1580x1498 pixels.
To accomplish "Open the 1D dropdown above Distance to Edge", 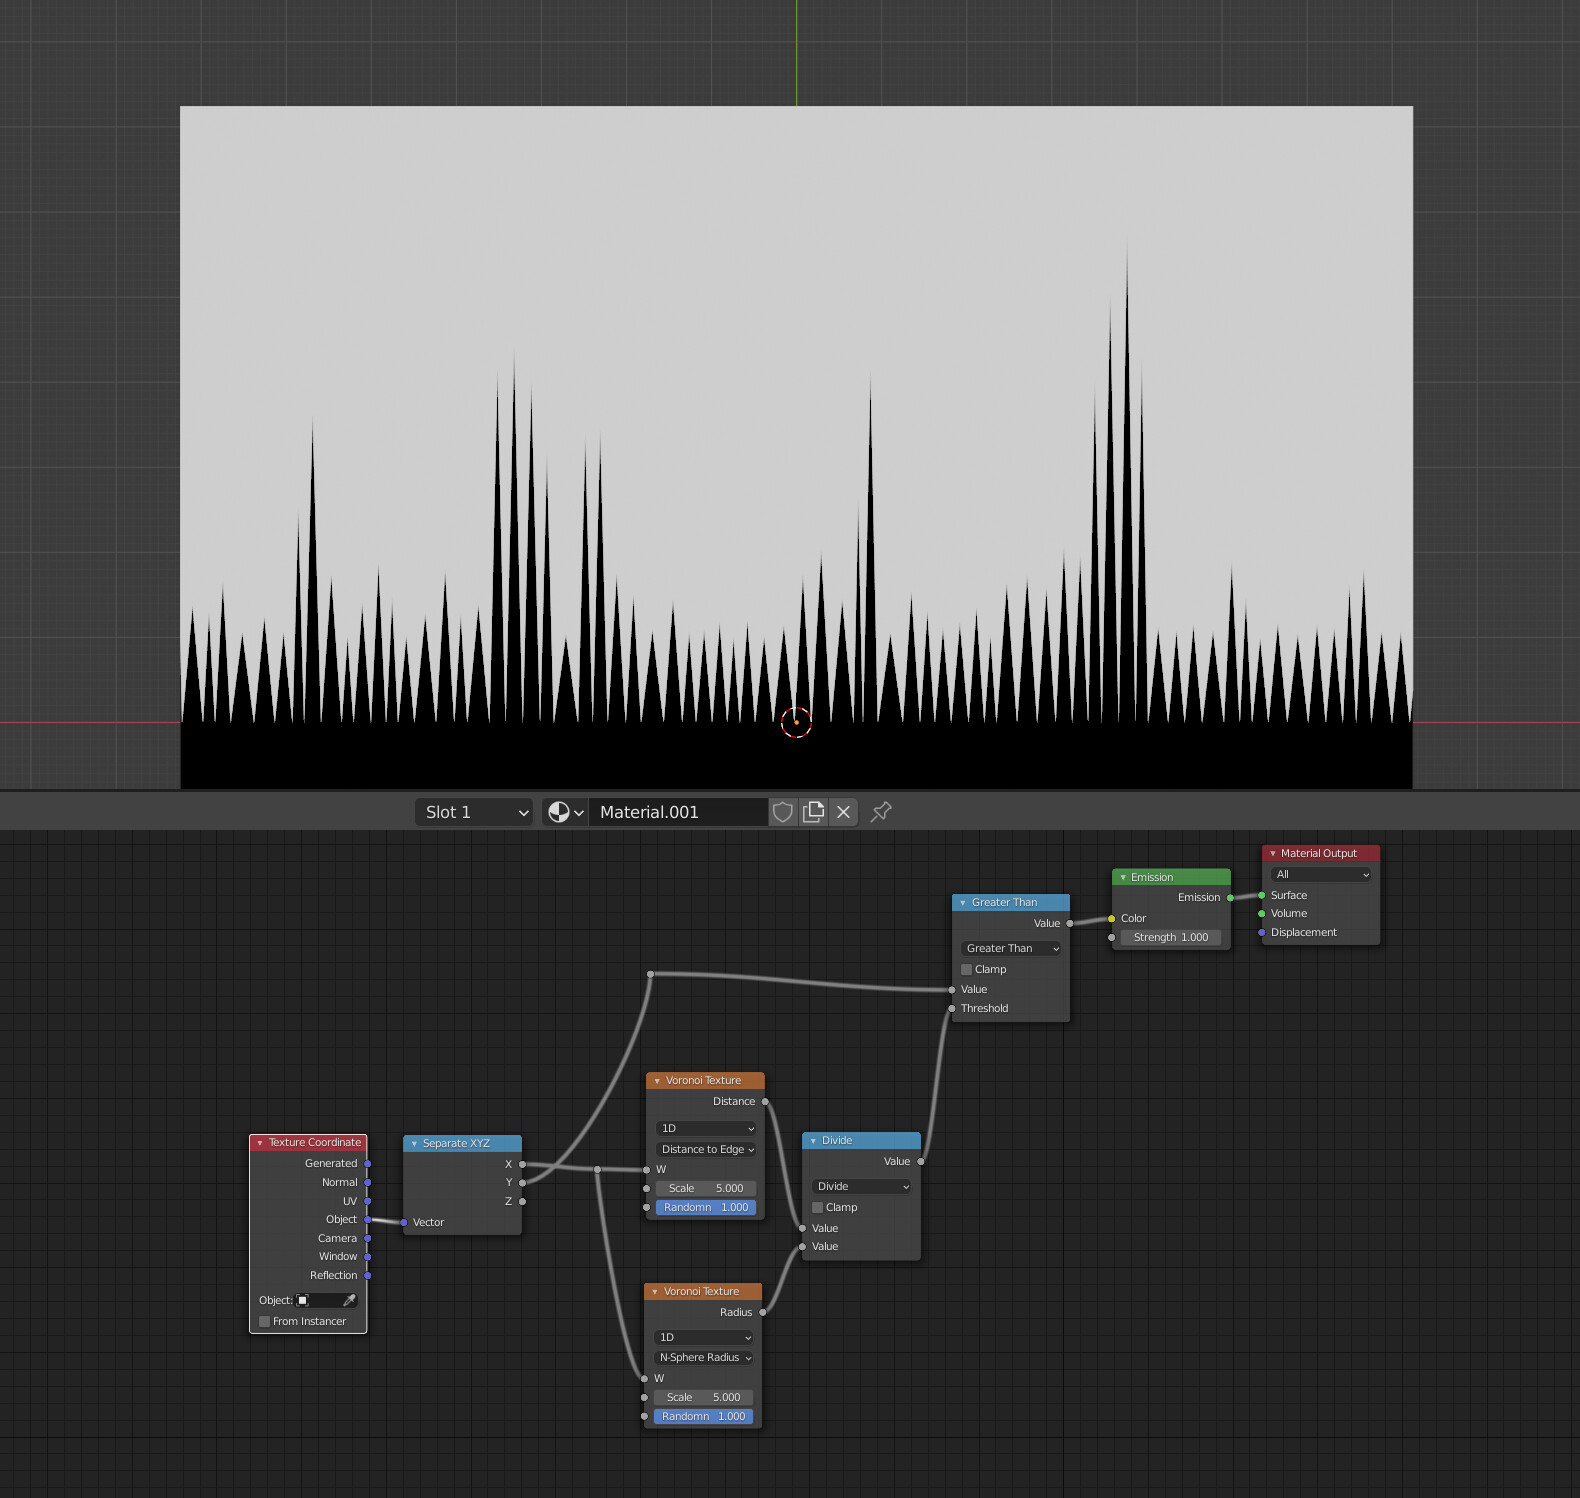I will tap(707, 1128).
